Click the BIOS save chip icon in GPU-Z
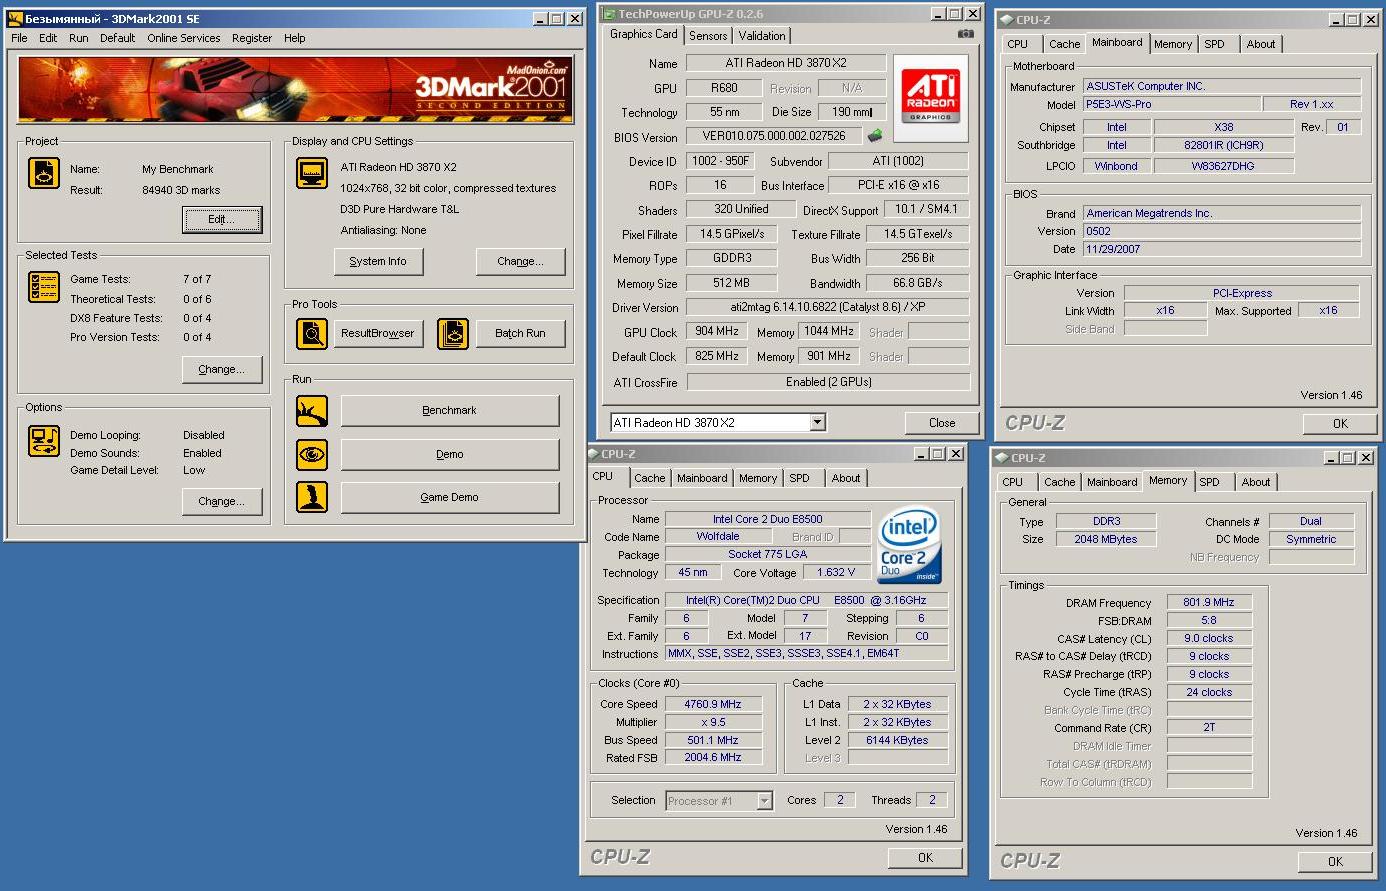This screenshot has height=891, width=1386. click(875, 136)
